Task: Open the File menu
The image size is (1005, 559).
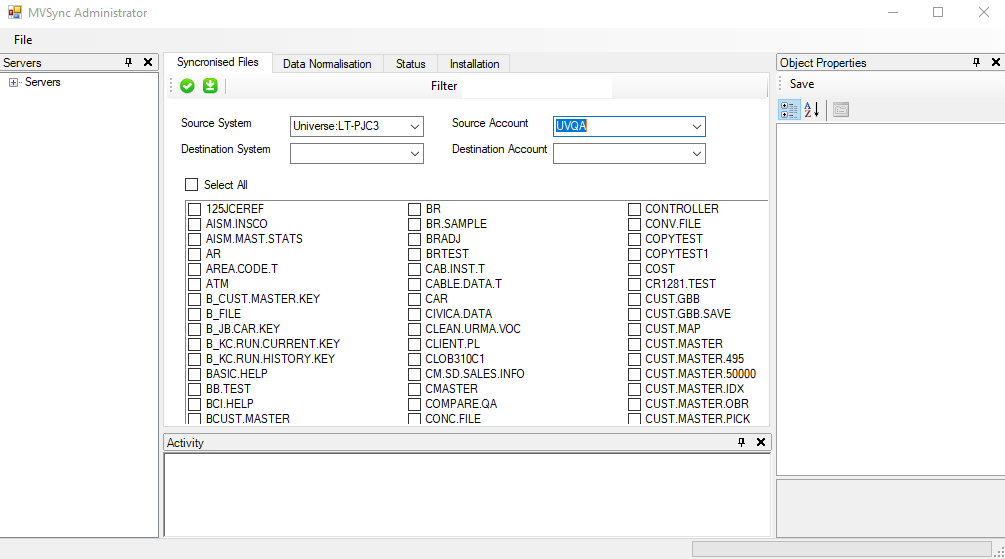Action: coord(23,40)
